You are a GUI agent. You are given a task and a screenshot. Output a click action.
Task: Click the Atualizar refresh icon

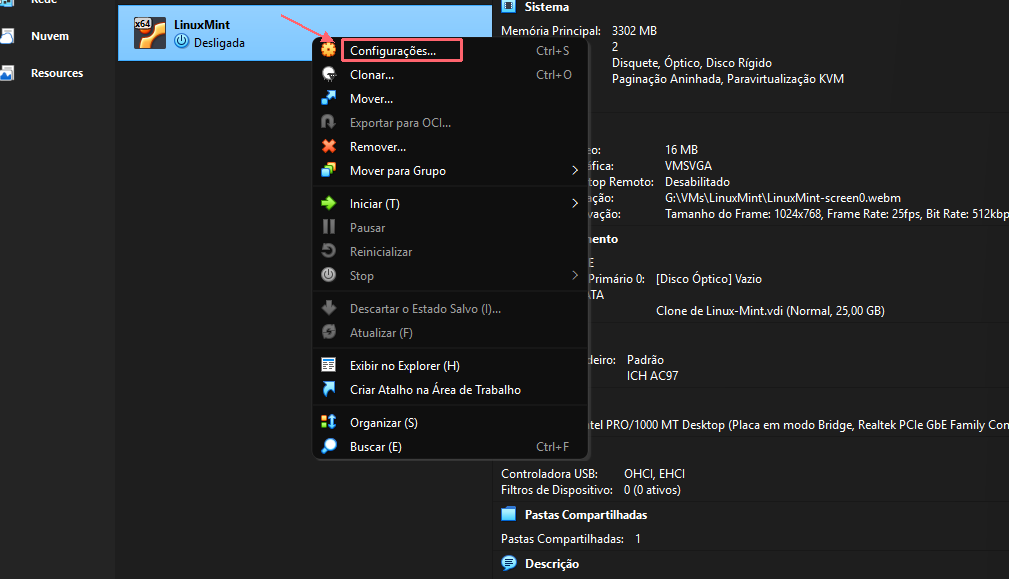(x=329, y=332)
